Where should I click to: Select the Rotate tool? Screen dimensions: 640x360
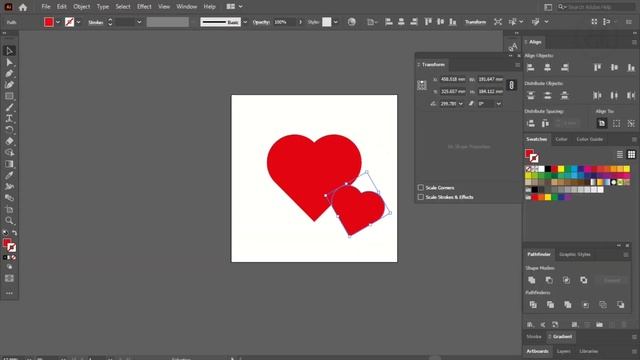9,130
